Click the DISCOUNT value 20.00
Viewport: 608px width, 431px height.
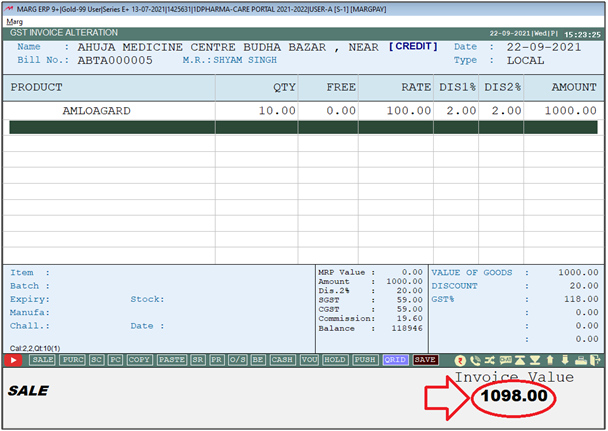point(584,286)
